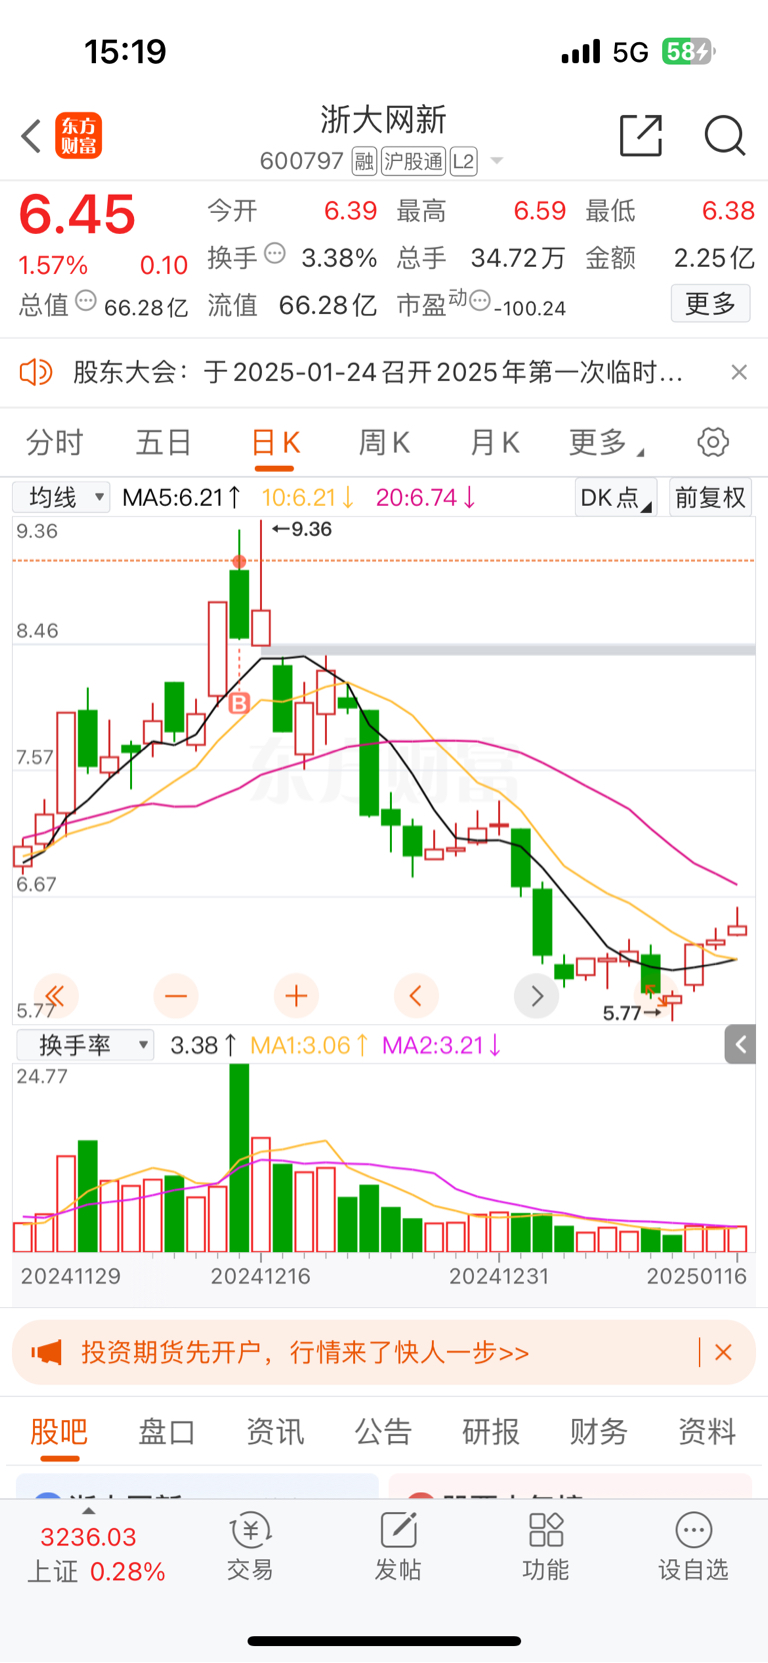Tap 设自选 watchlist icon
The image size is (768, 1663).
click(x=693, y=1546)
